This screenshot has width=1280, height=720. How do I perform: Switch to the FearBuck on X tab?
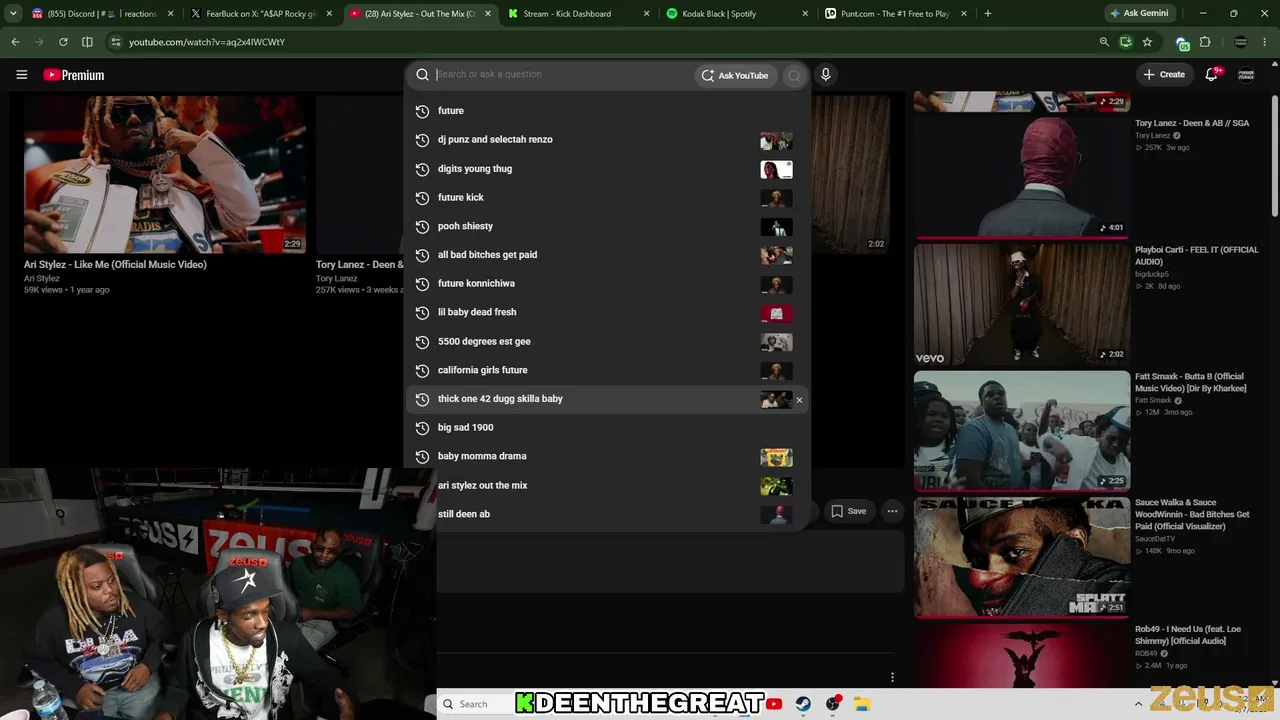260,14
